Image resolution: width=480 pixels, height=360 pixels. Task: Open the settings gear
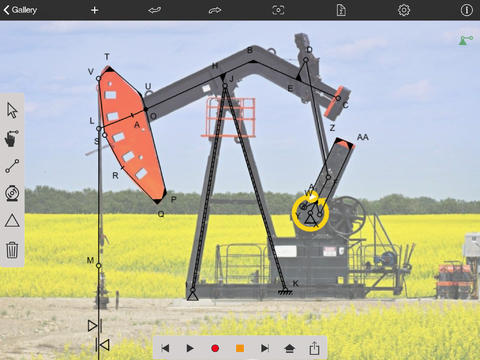click(x=404, y=10)
